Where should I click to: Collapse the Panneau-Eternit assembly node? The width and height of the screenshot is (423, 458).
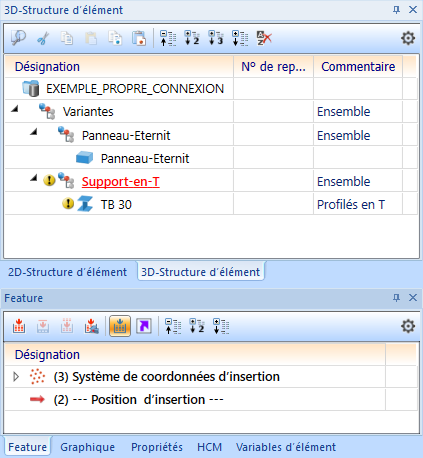coord(33,132)
